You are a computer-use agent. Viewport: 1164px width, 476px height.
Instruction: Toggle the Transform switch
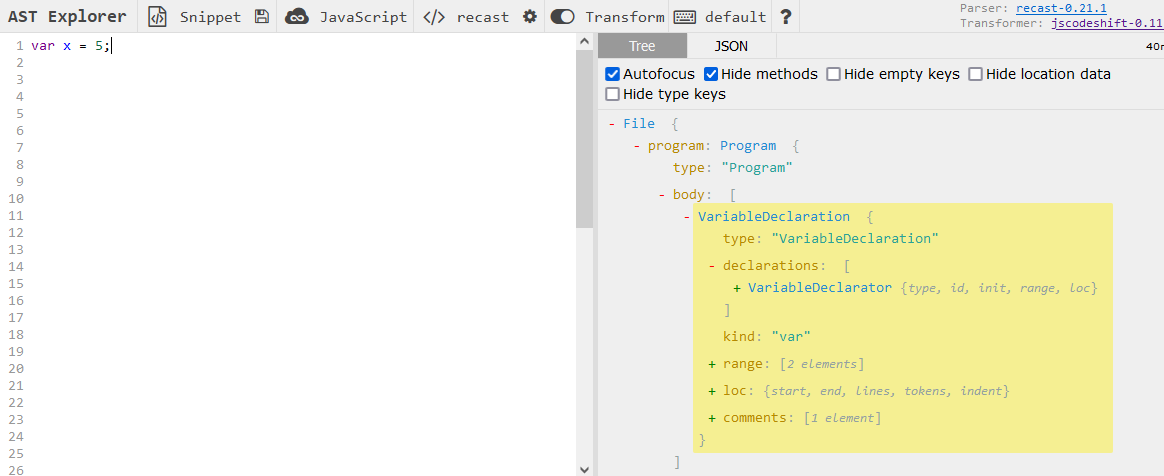[563, 16]
